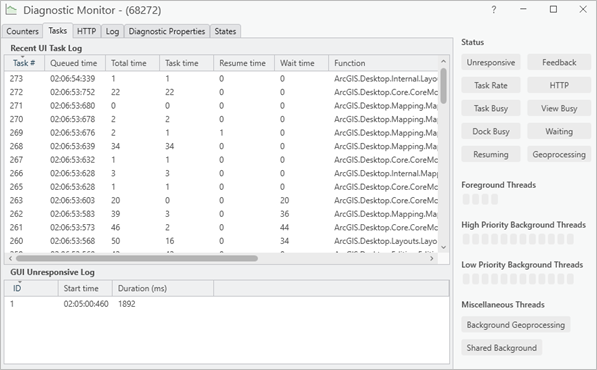
Task: Click the Task Rate status indicator
Action: tap(491, 85)
